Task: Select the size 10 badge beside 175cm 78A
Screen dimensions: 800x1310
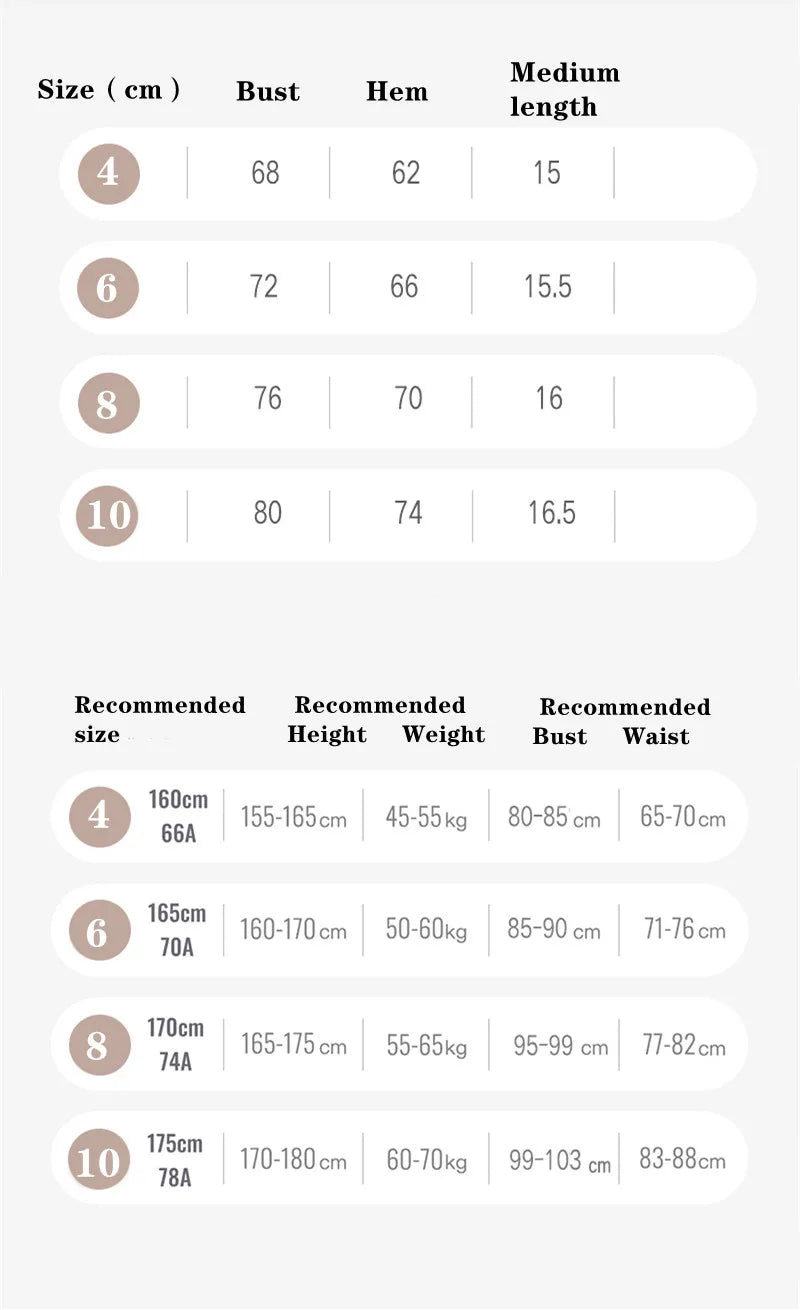Action: pos(99,1161)
